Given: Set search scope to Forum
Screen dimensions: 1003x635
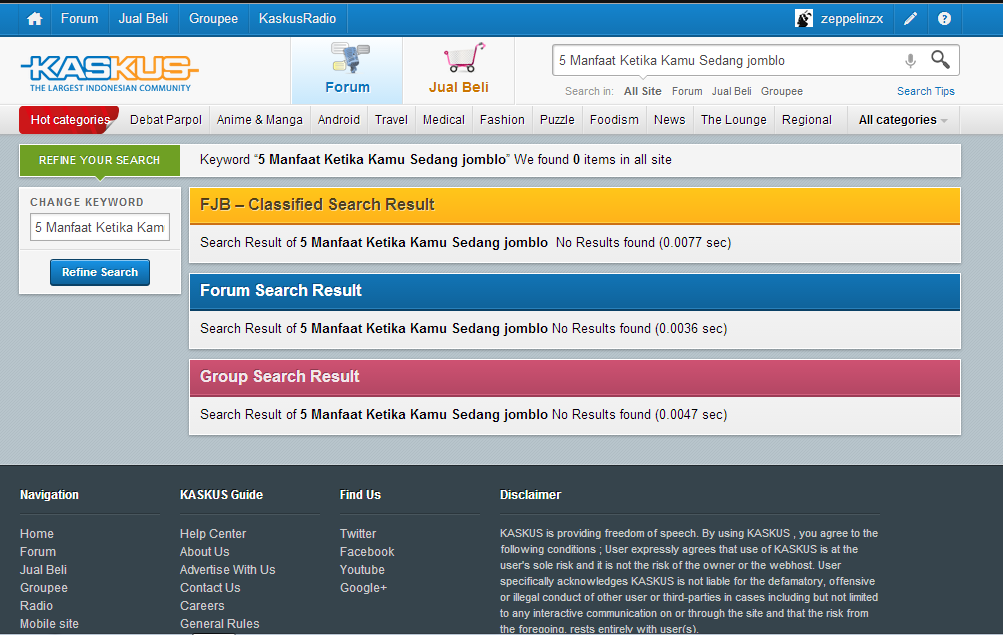Looking at the screenshot, I should 687,91.
